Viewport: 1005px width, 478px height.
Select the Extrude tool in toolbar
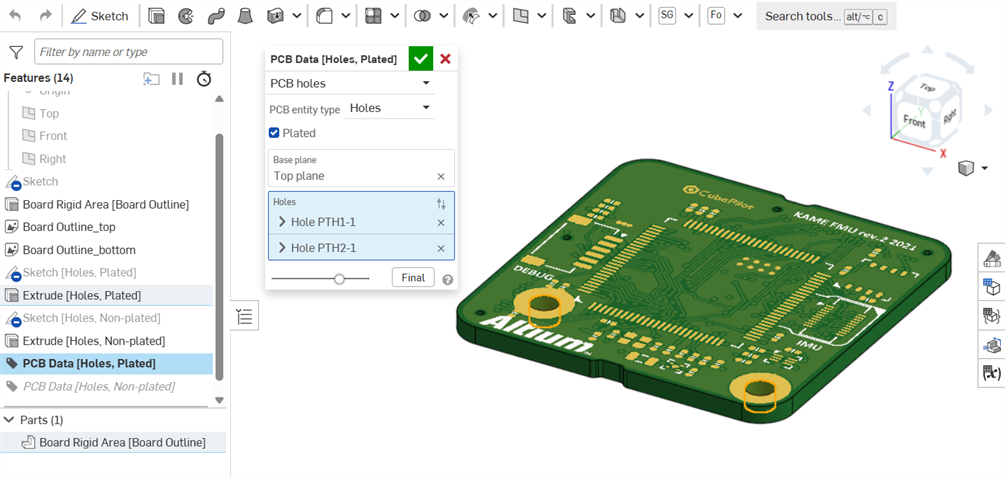coord(156,16)
